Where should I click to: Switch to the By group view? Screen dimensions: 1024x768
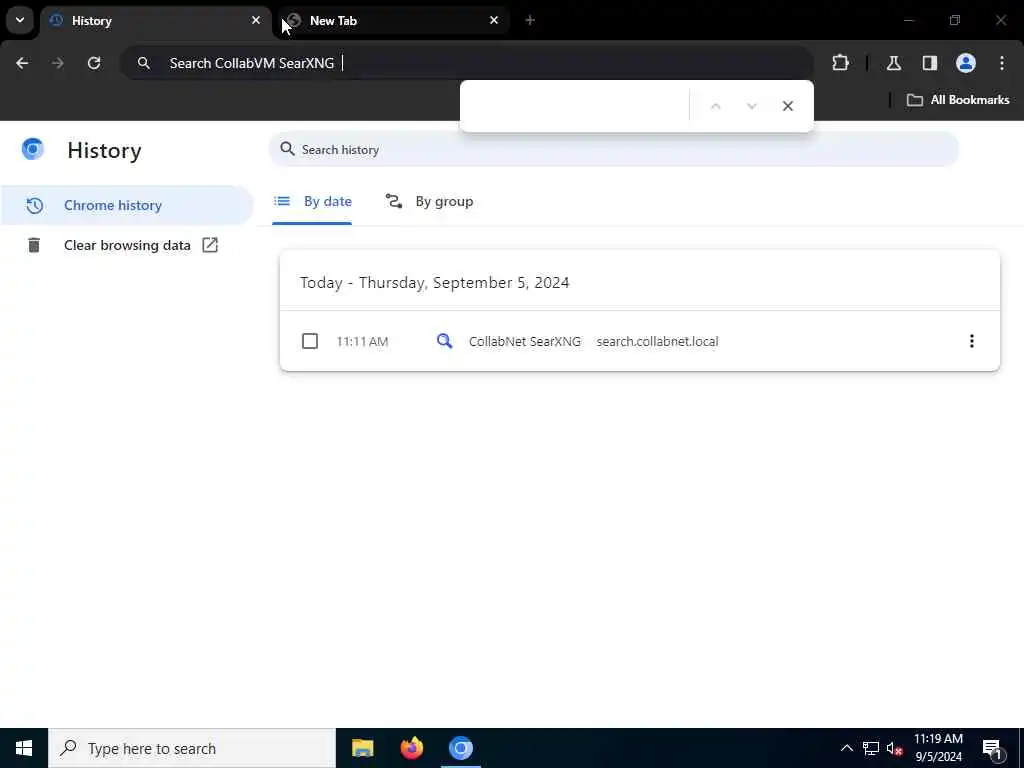[429, 202]
